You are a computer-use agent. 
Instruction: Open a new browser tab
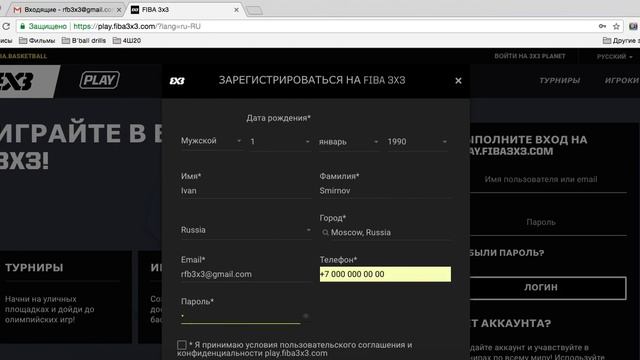255,10
